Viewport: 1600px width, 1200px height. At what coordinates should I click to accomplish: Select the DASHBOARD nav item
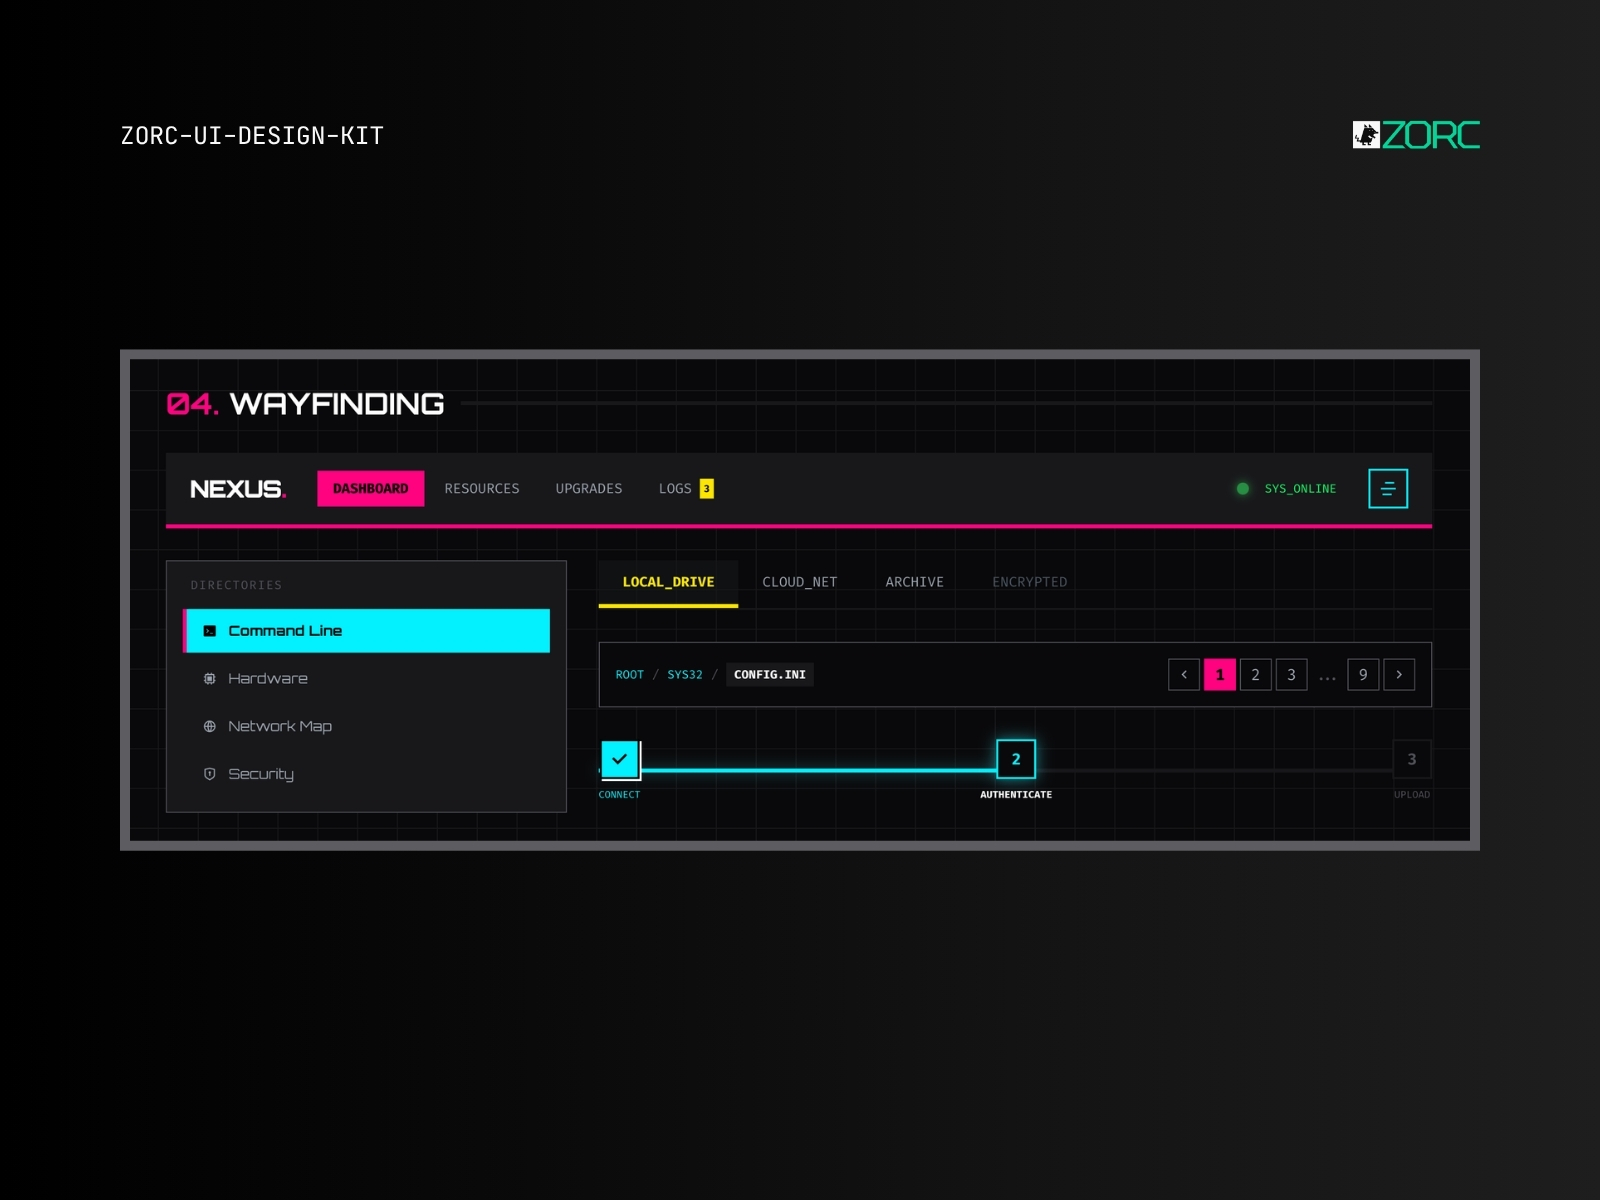(371, 489)
